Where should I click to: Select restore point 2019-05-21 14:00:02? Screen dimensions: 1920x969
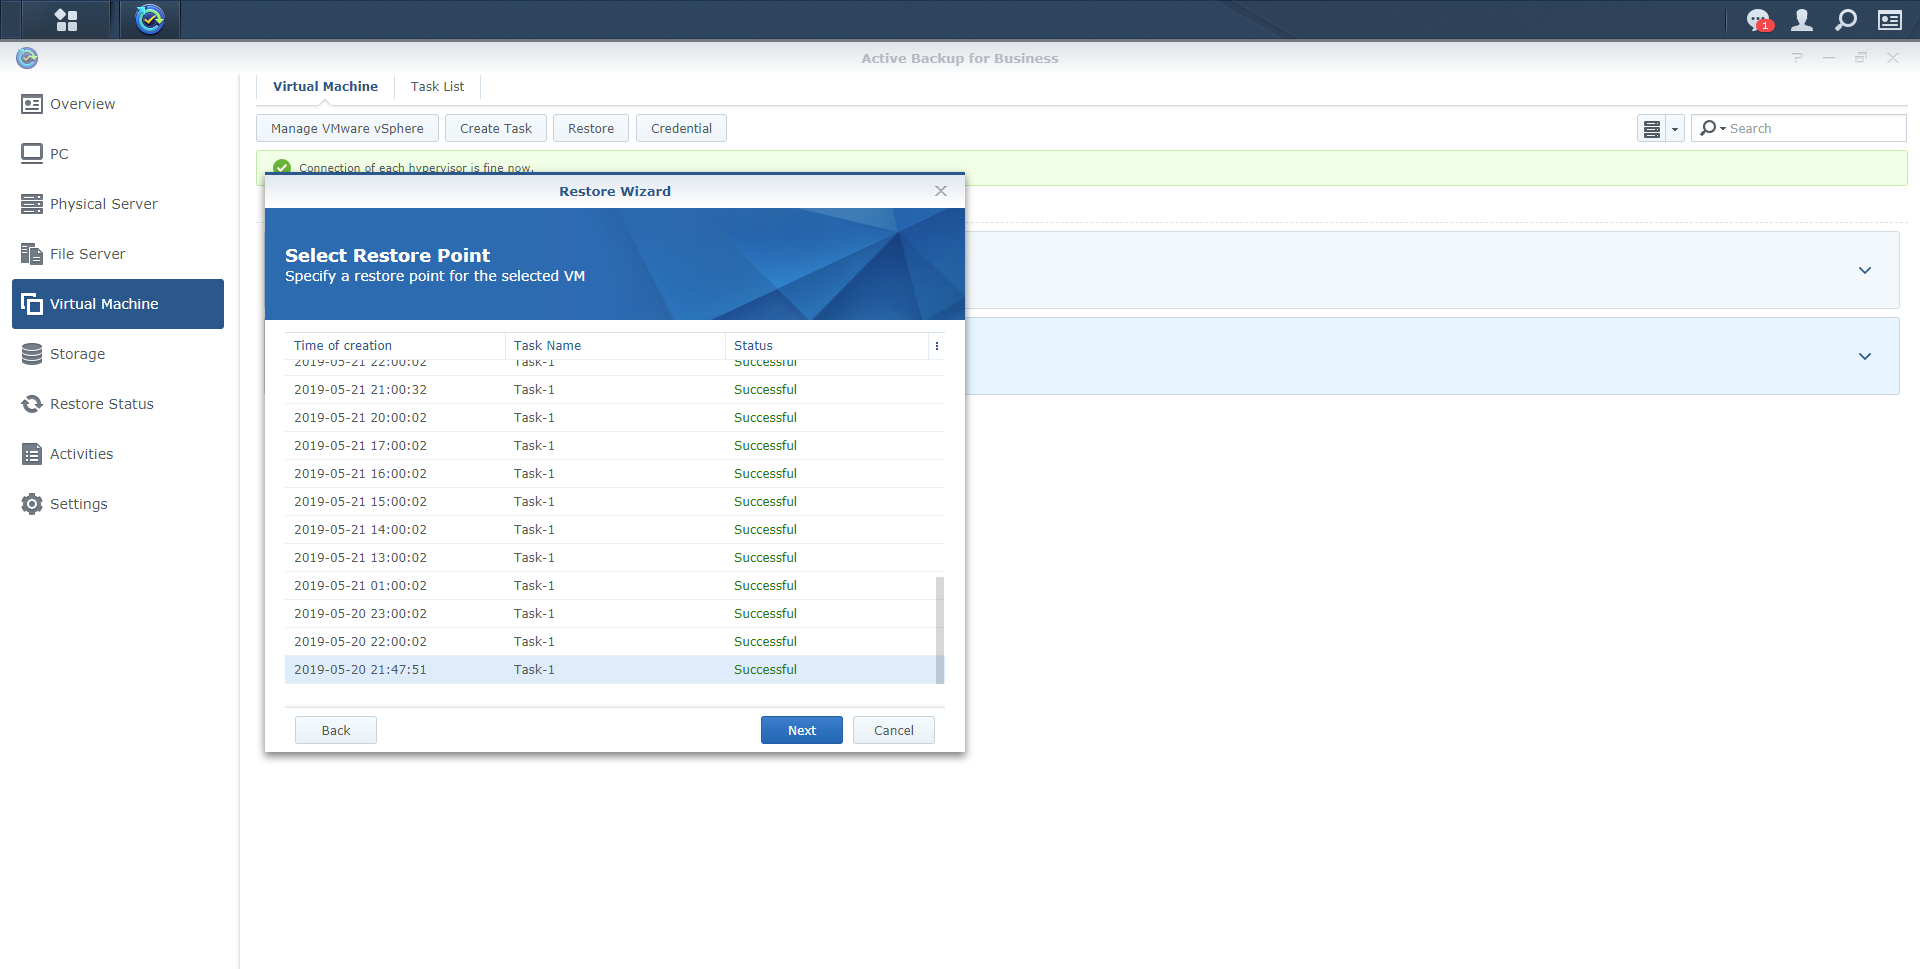click(615, 530)
